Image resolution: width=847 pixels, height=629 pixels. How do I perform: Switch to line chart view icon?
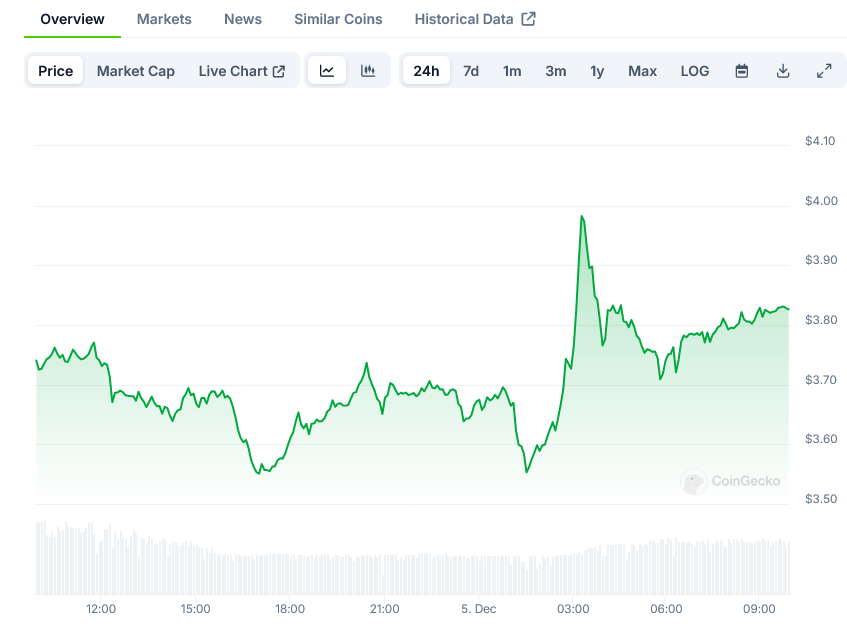(x=327, y=71)
